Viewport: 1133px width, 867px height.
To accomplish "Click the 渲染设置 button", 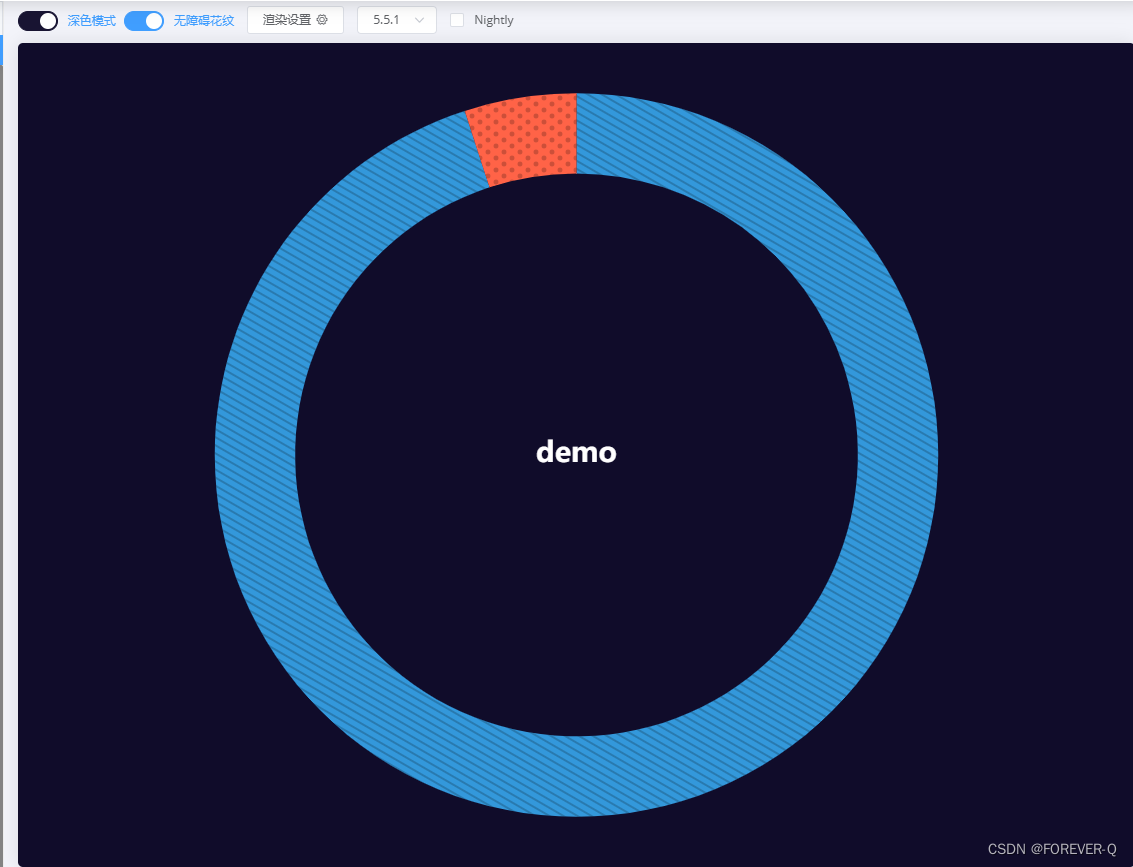I will pyautogui.click(x=295, y=19).
